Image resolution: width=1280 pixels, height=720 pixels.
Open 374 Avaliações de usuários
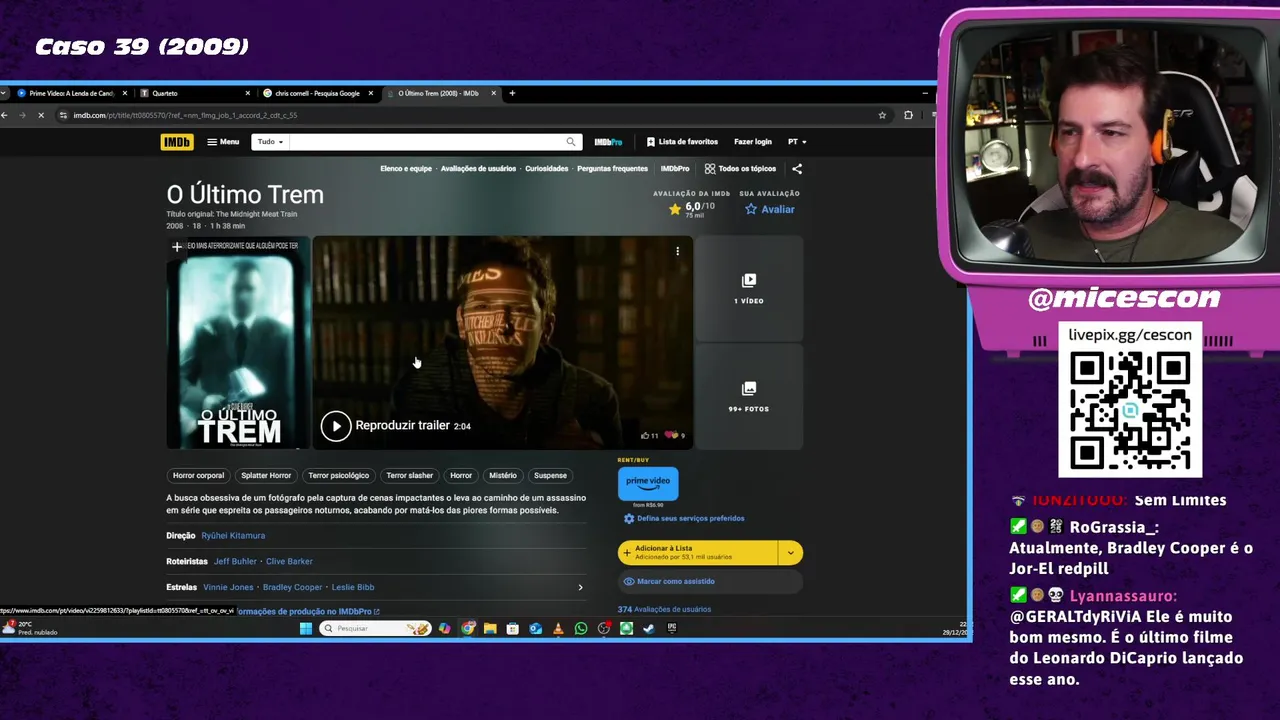664,609
